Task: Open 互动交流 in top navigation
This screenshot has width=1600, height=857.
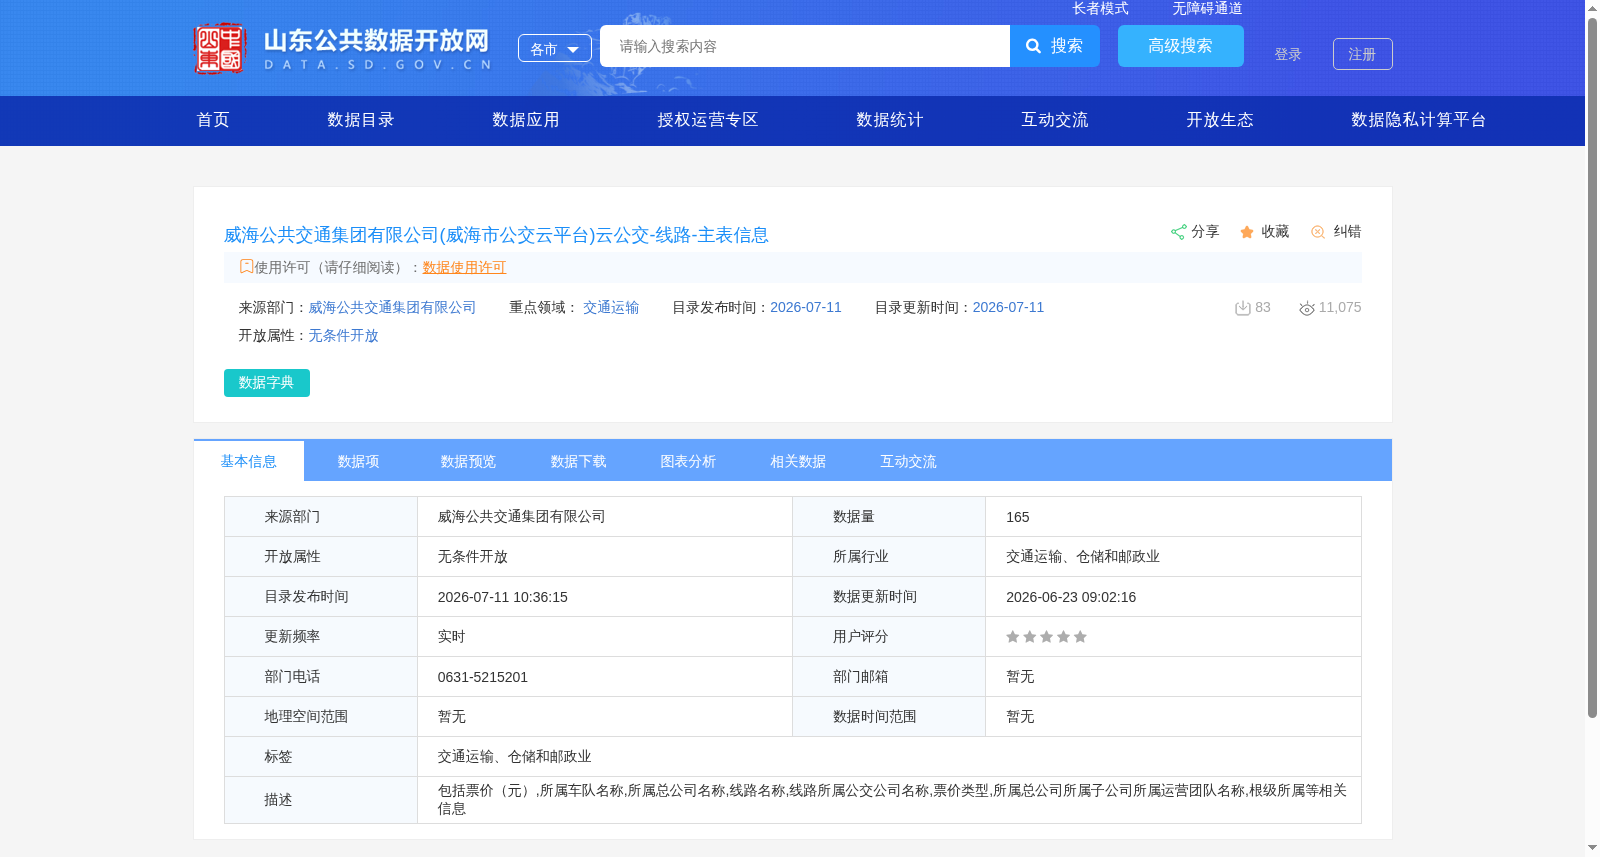Action: 1055,120
